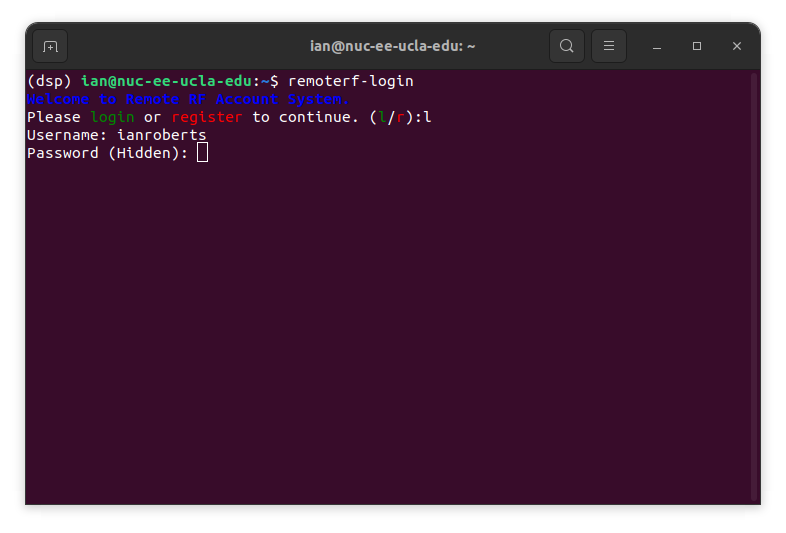Maximize the terminal window

pyautogui.click(x=697, y=46)
